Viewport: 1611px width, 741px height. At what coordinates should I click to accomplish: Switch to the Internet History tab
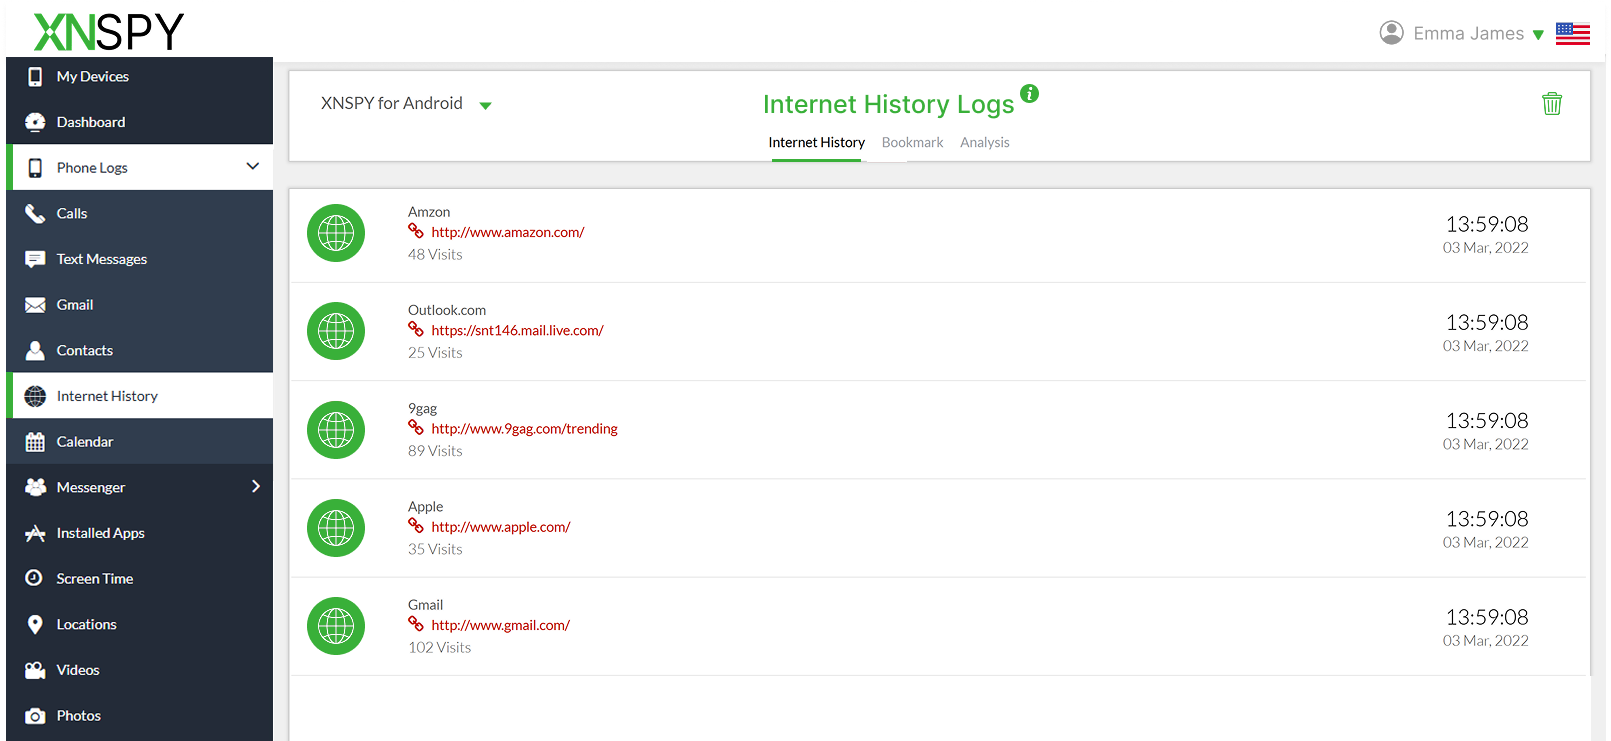click(816, 143)
